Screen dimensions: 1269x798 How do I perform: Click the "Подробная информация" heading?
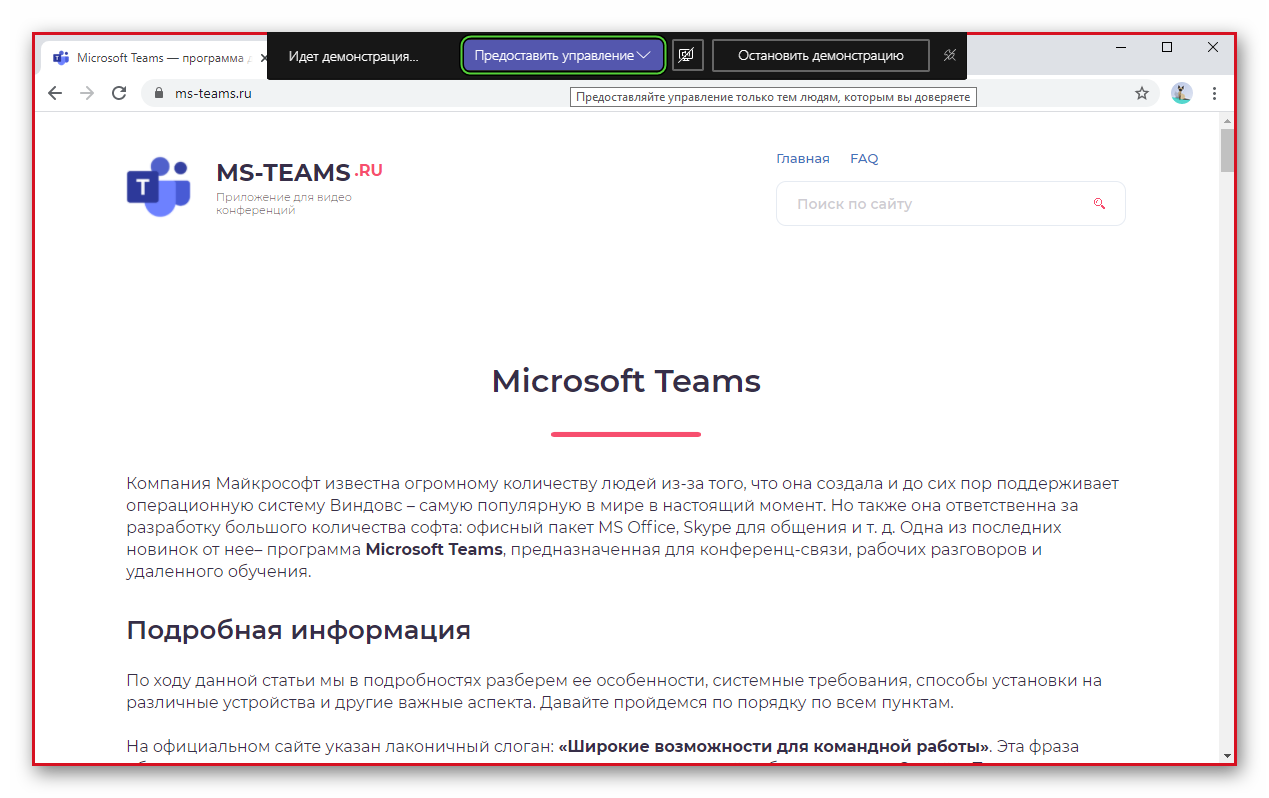(298, 631)
